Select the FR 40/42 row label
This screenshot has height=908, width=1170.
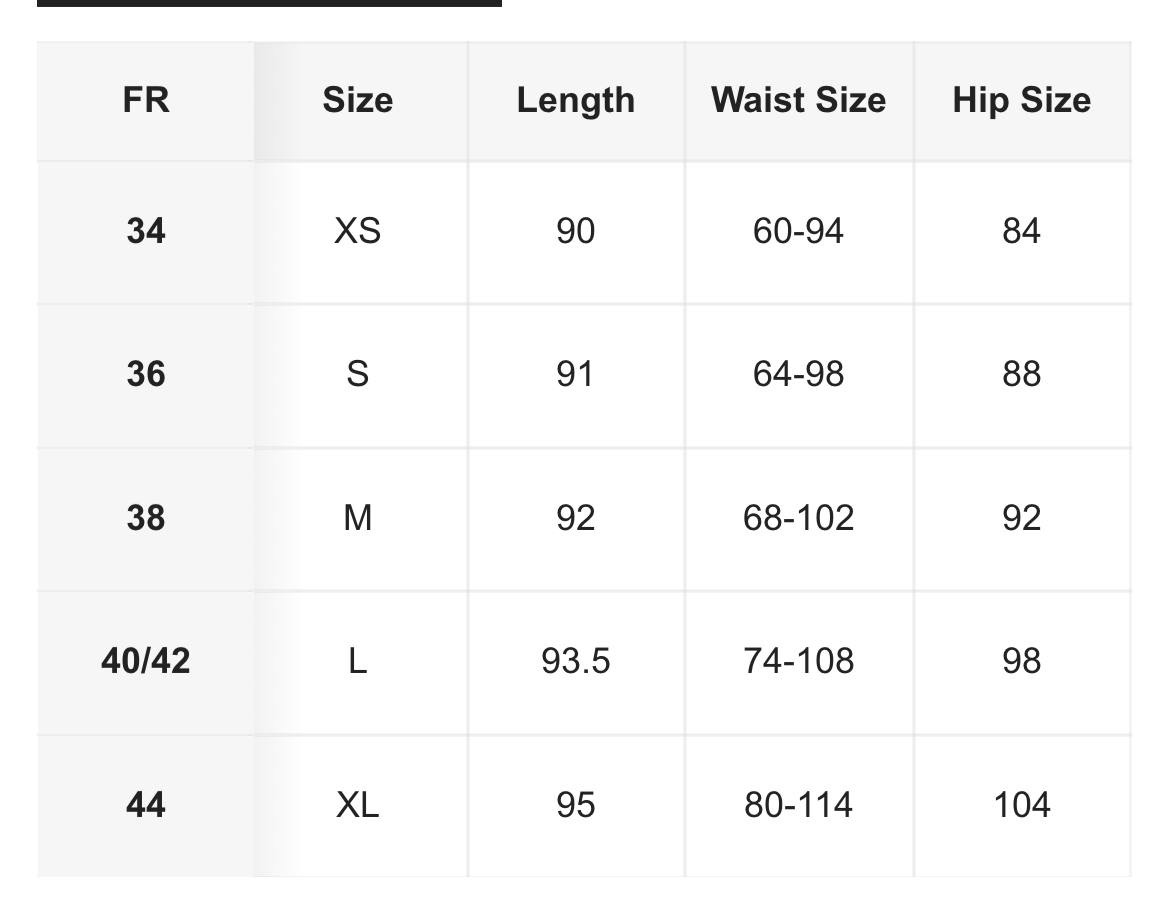(146, 662)
